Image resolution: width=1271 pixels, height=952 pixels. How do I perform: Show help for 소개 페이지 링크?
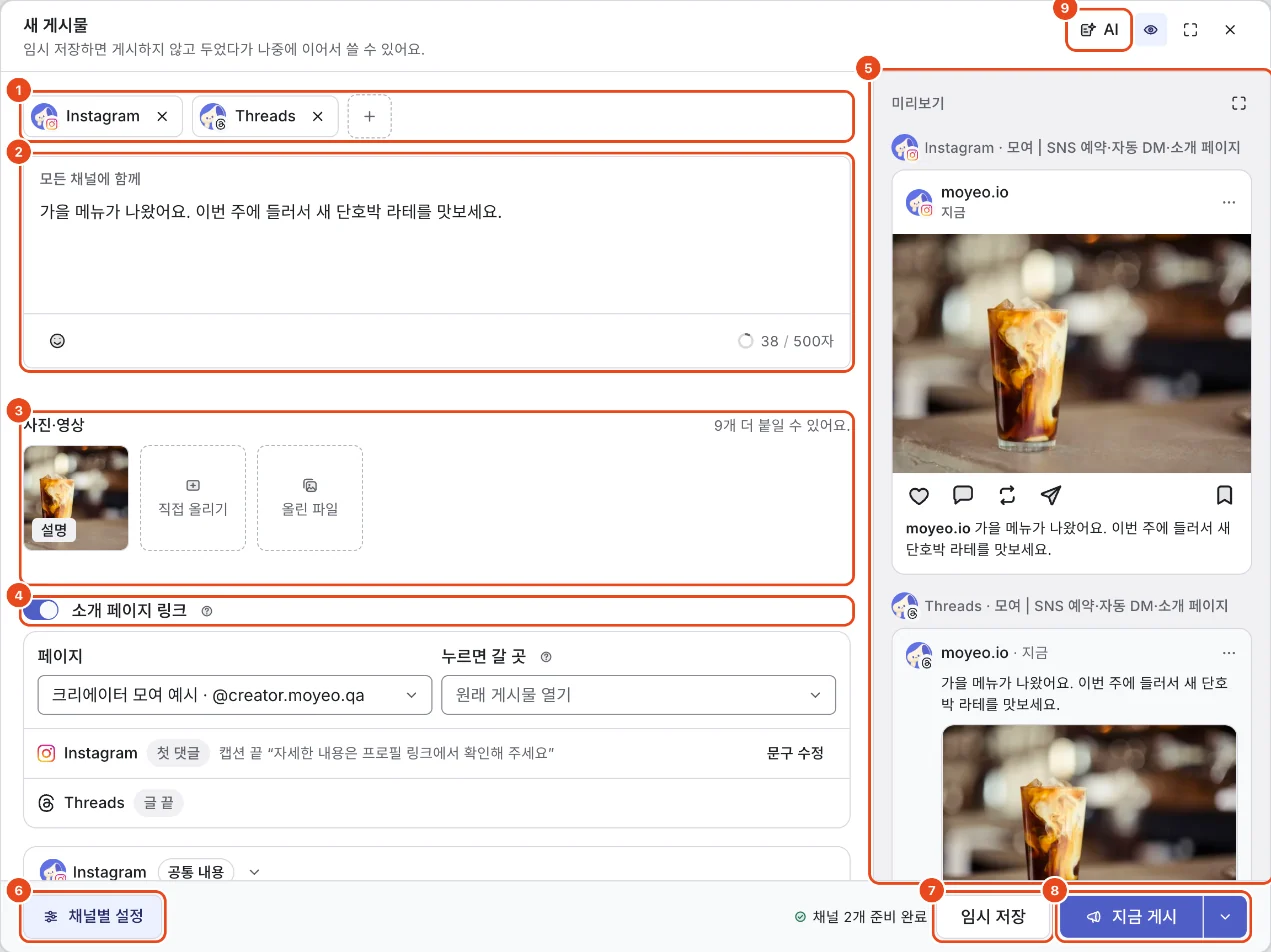click(207, 611)
